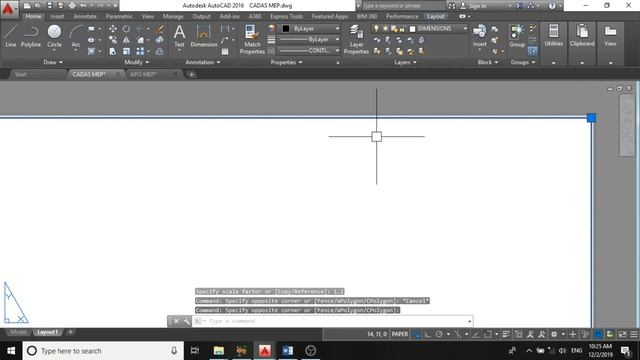Image resolution: width=640 pixels, height=360 pixels.
Task: Toggle Ortho mode in status bar
Action: (427, 334)
